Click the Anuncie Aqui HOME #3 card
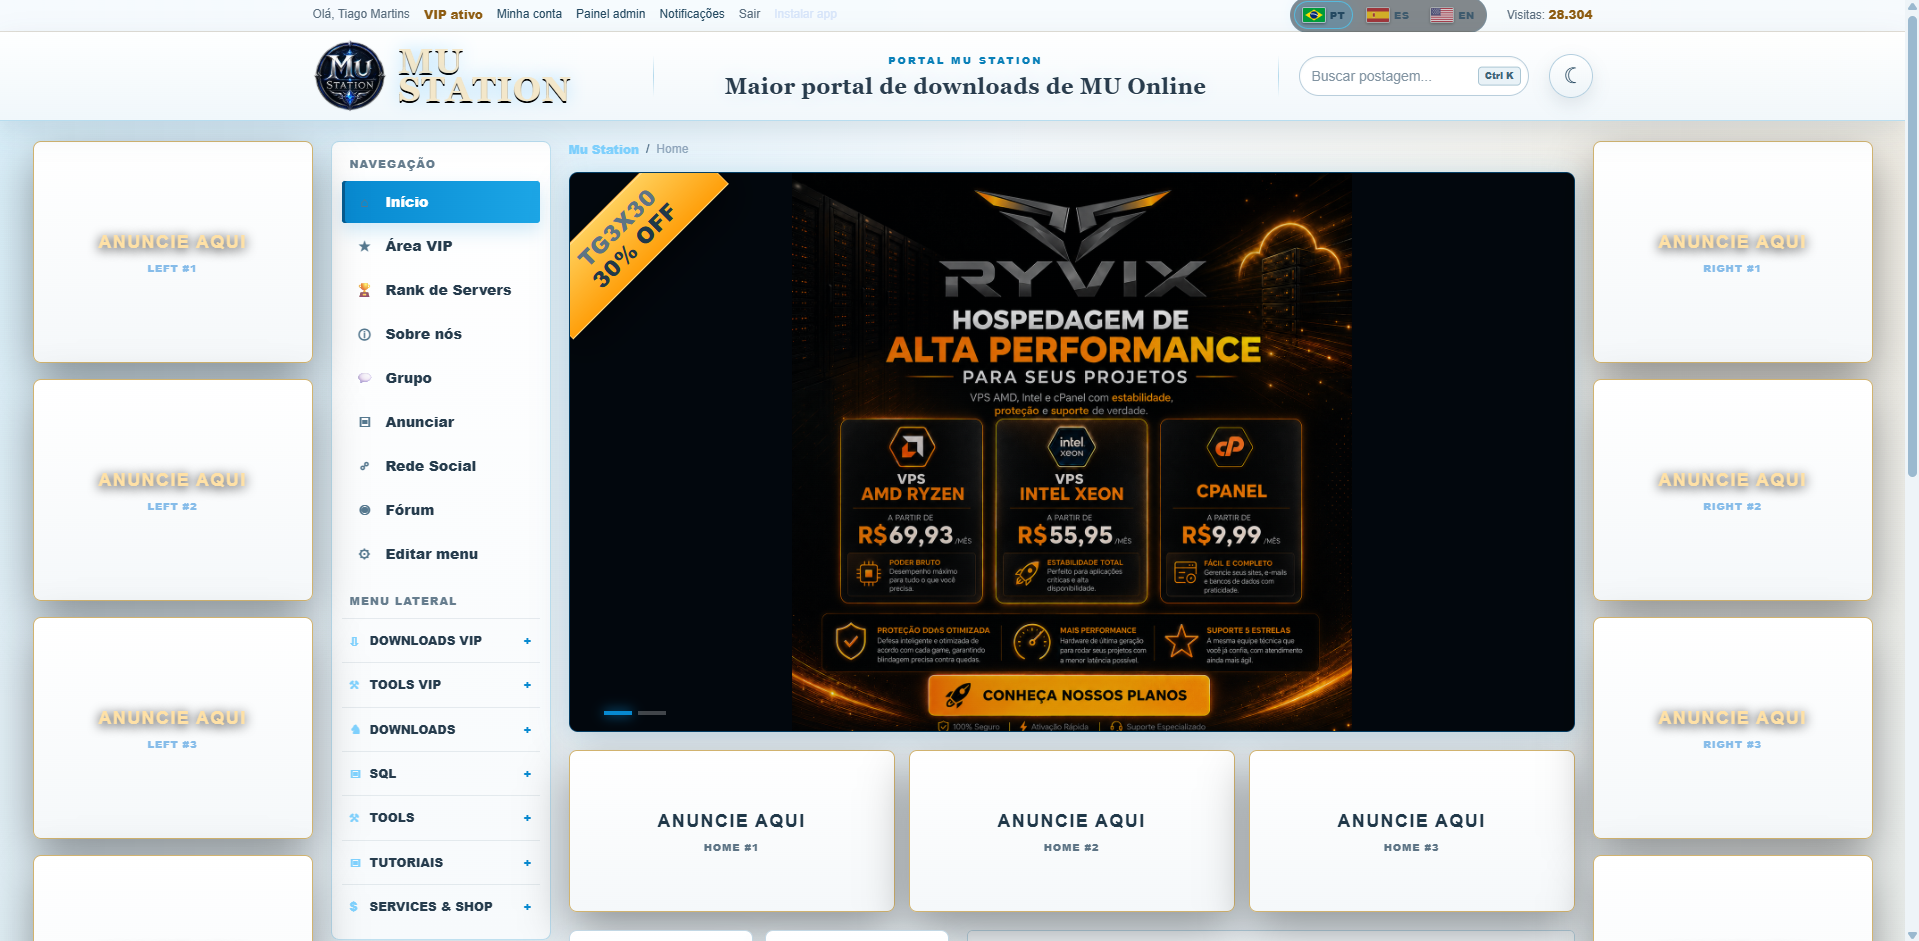This screenshot has height=941, width=1919. (1412, 831)
